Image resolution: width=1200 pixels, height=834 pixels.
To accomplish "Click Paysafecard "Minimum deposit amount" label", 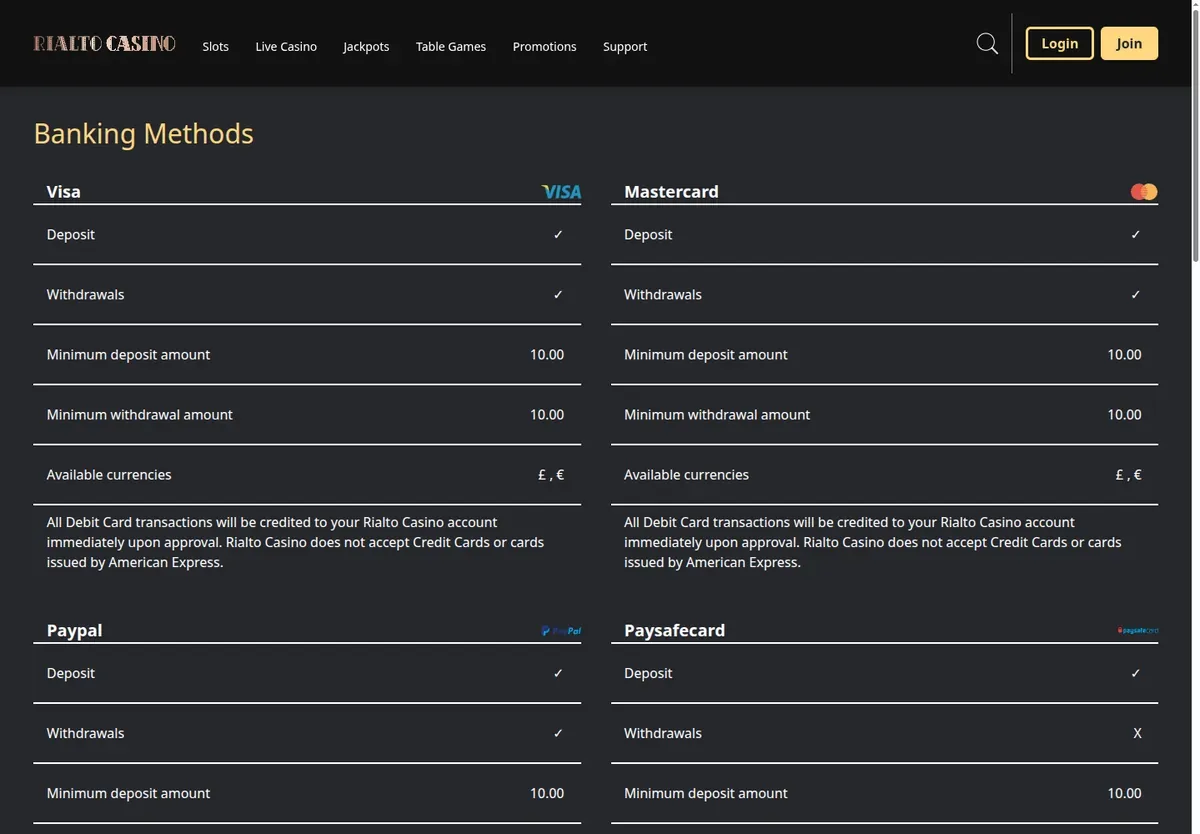I will (706, 793).
